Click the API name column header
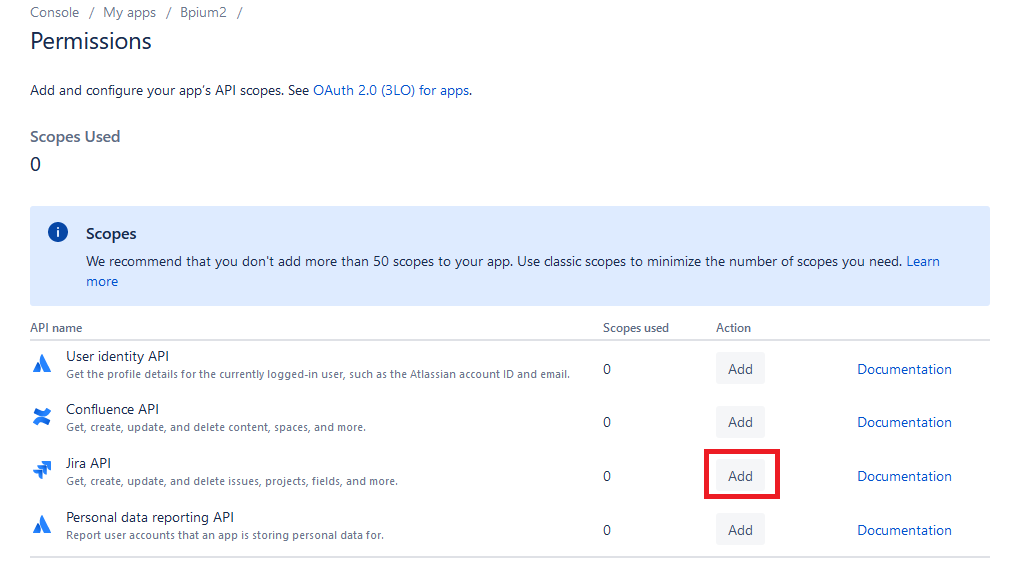Image resolution: width=1020 pixels, height=585 pixels. tap(56, 328)
